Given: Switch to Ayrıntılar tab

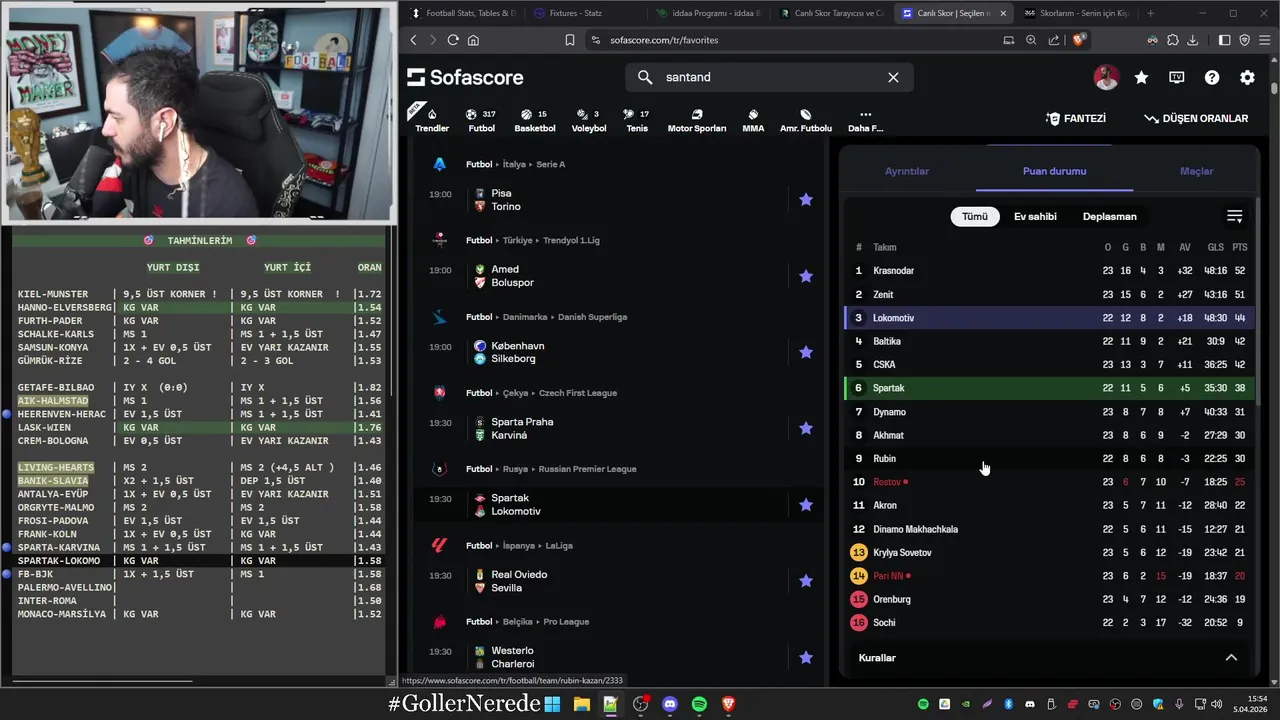Looking at the screenshot, I should coord(907,171).
